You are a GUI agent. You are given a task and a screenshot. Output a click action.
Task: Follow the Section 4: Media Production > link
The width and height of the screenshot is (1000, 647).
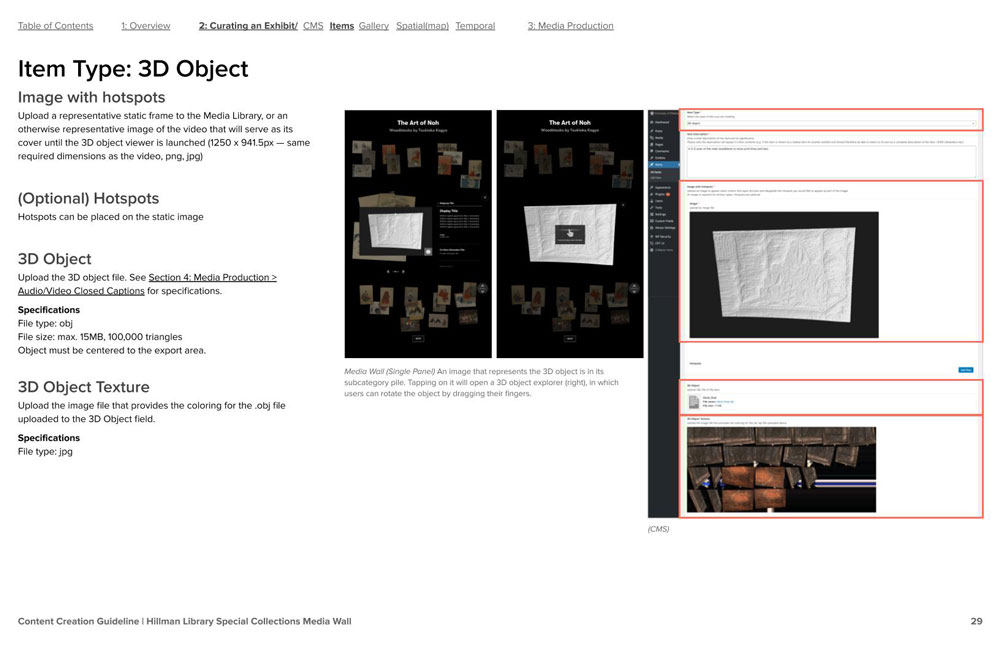[212, 277]
